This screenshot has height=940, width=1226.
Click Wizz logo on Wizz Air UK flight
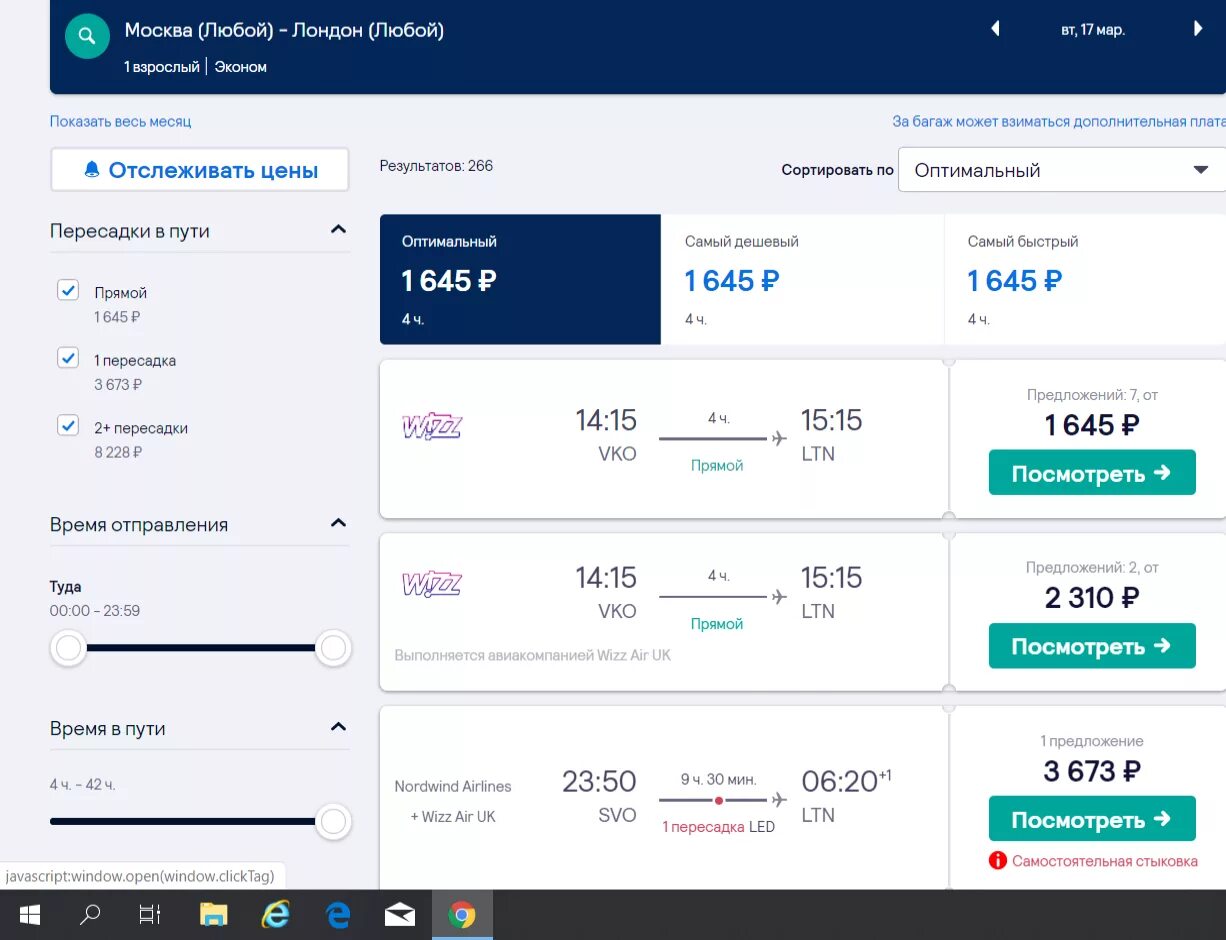[x=432, y=584]
